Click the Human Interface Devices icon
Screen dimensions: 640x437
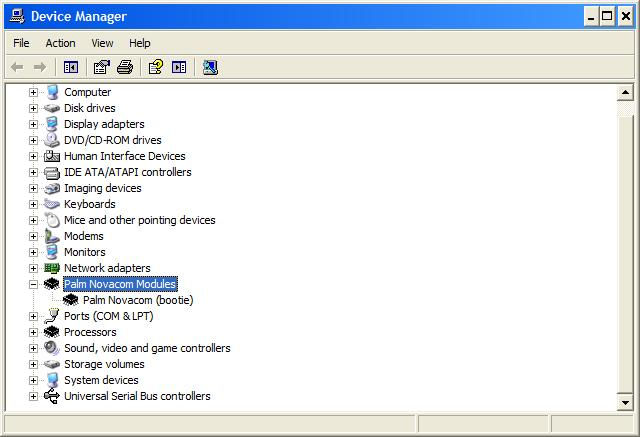[52, 156]
